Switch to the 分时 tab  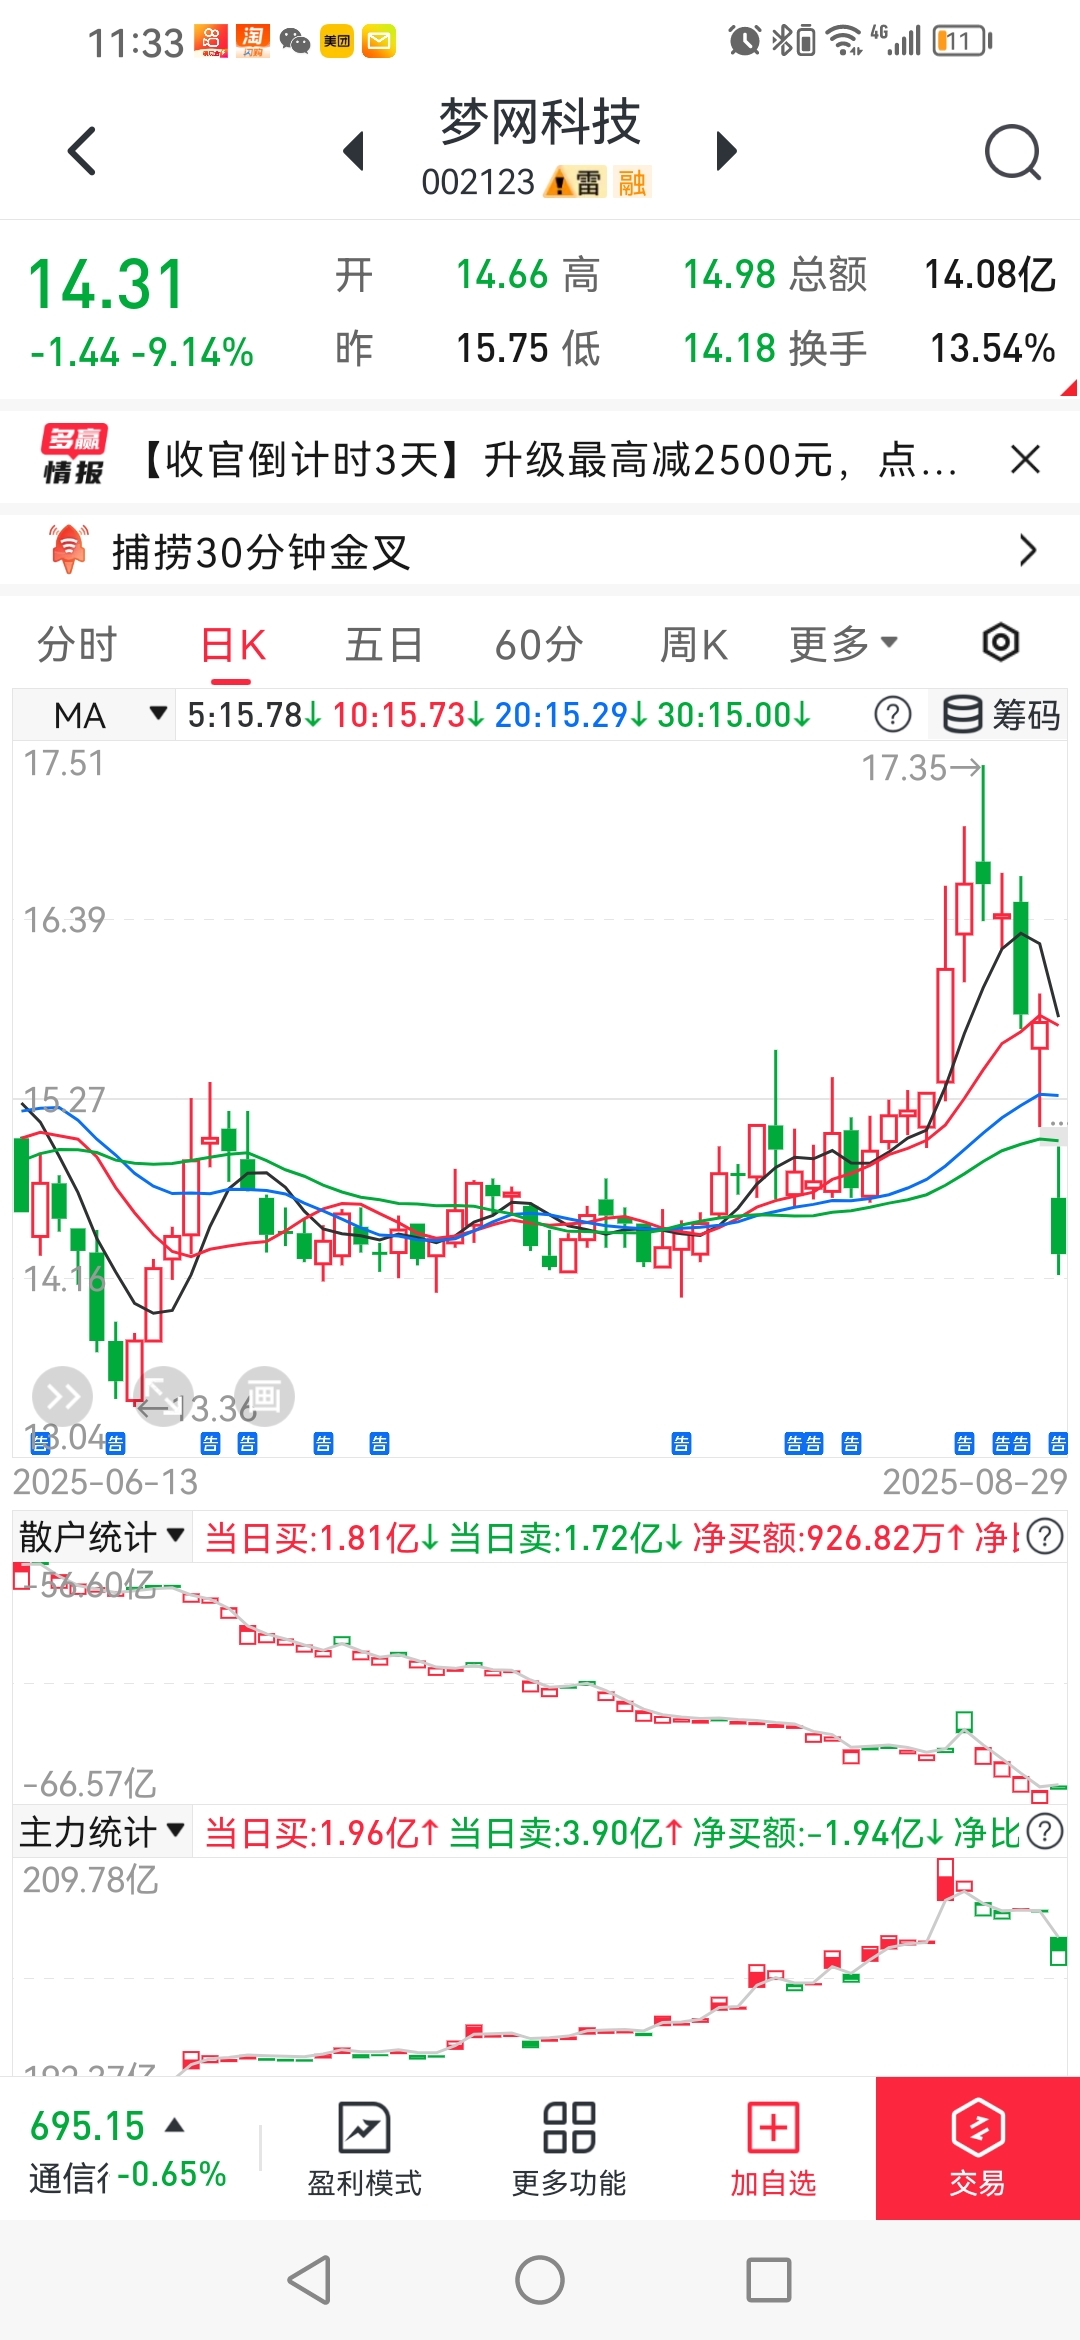77,644
